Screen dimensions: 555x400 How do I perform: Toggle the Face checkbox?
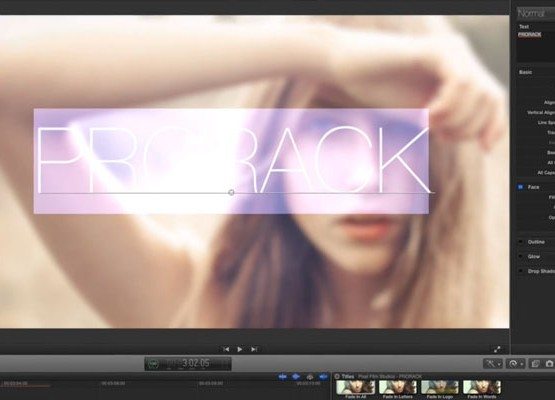(520, 187)
